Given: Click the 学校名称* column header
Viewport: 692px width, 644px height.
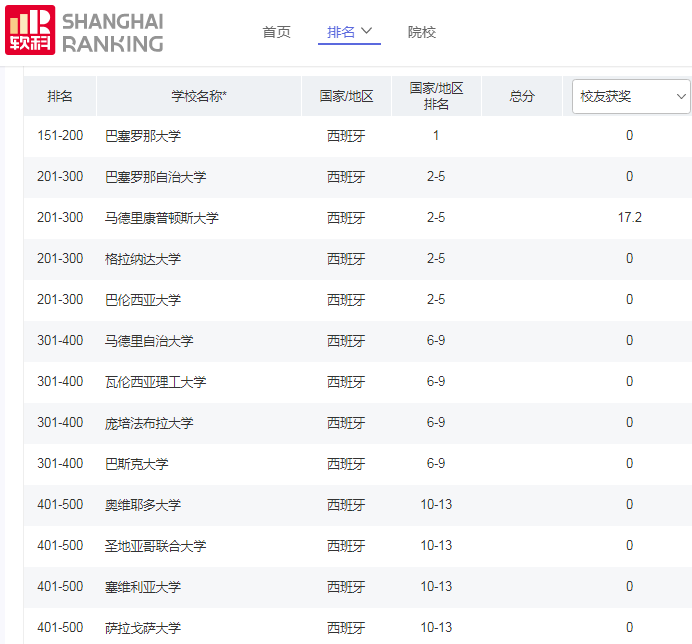Looking at the screenshot, I should coord(199,96).
